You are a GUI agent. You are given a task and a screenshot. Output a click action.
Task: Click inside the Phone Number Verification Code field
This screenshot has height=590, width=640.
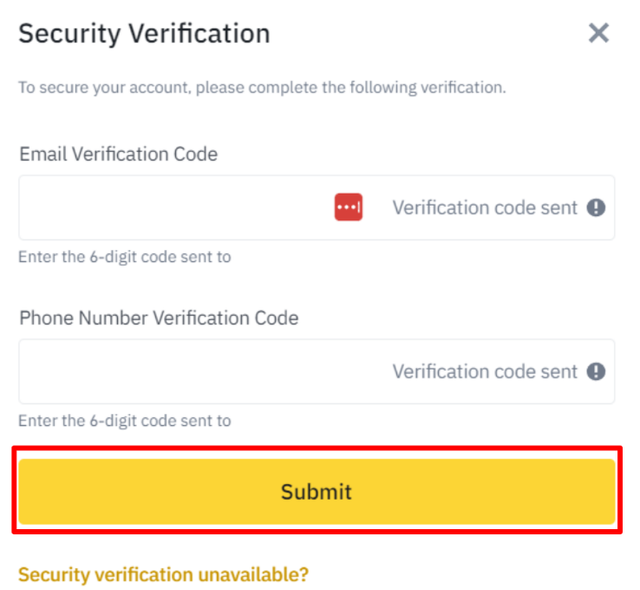tap(317, 371)
